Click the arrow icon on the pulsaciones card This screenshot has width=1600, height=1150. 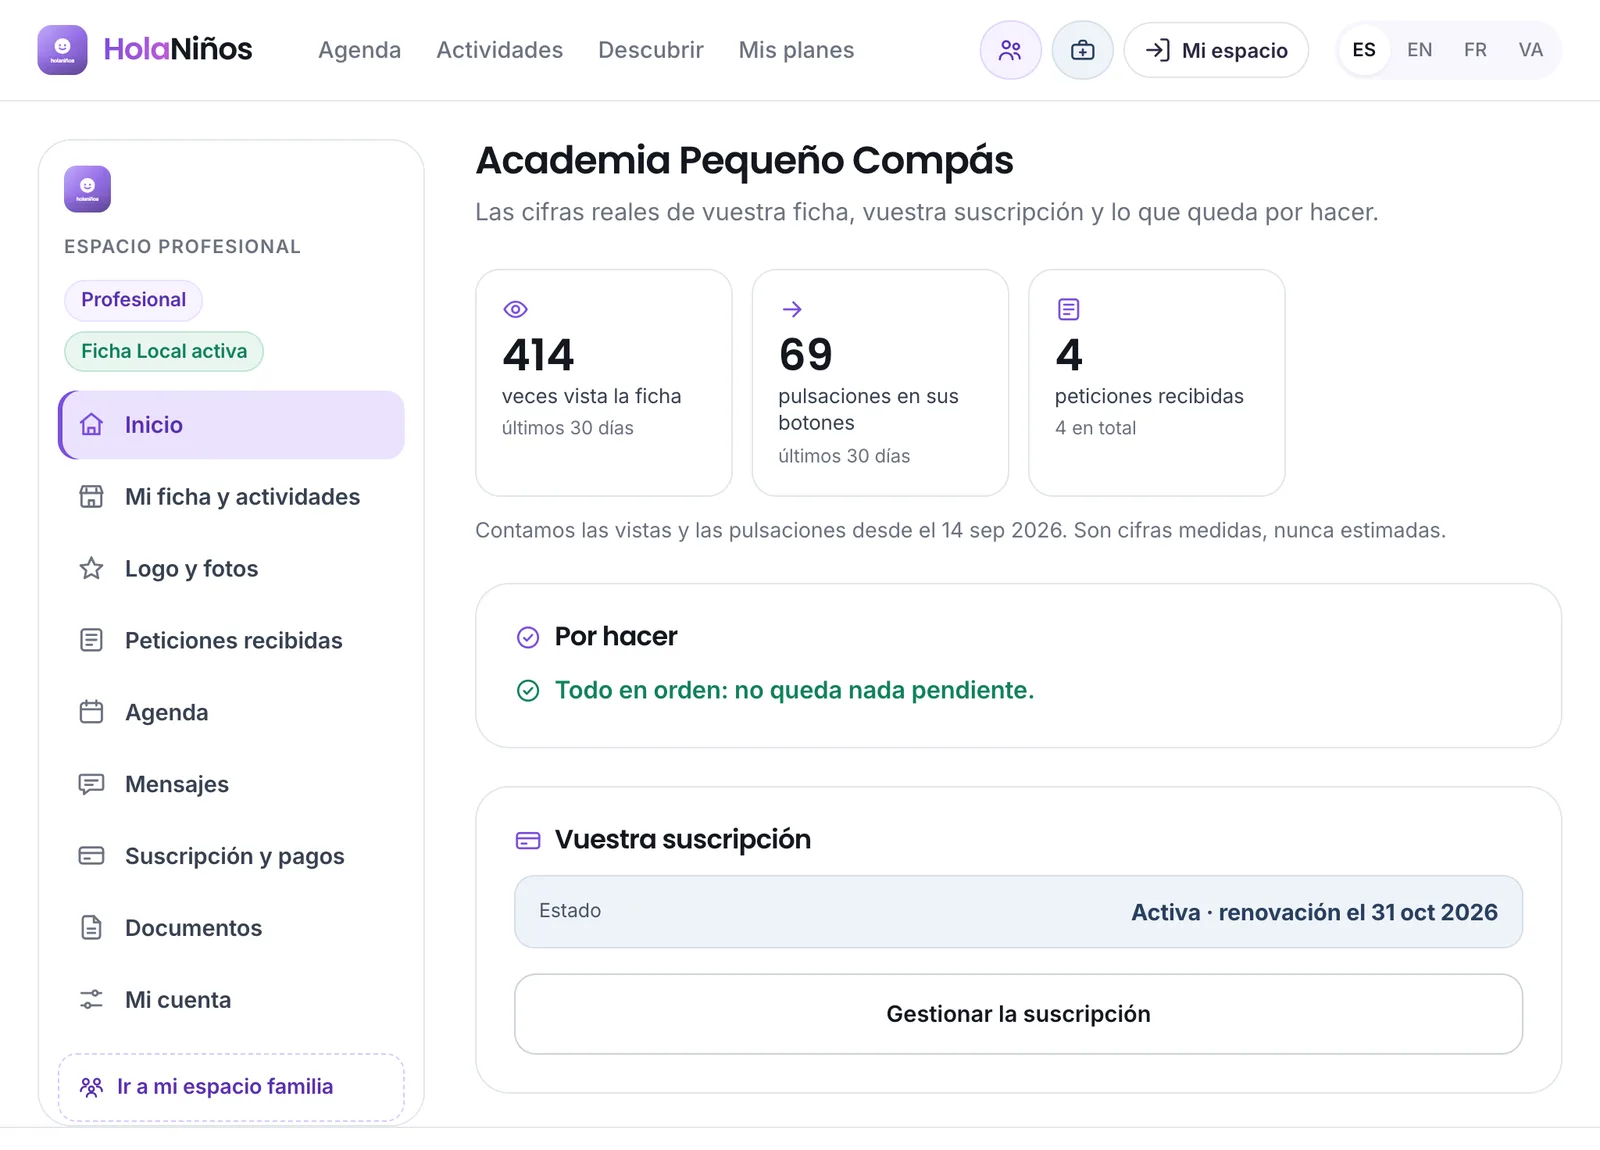792,310
